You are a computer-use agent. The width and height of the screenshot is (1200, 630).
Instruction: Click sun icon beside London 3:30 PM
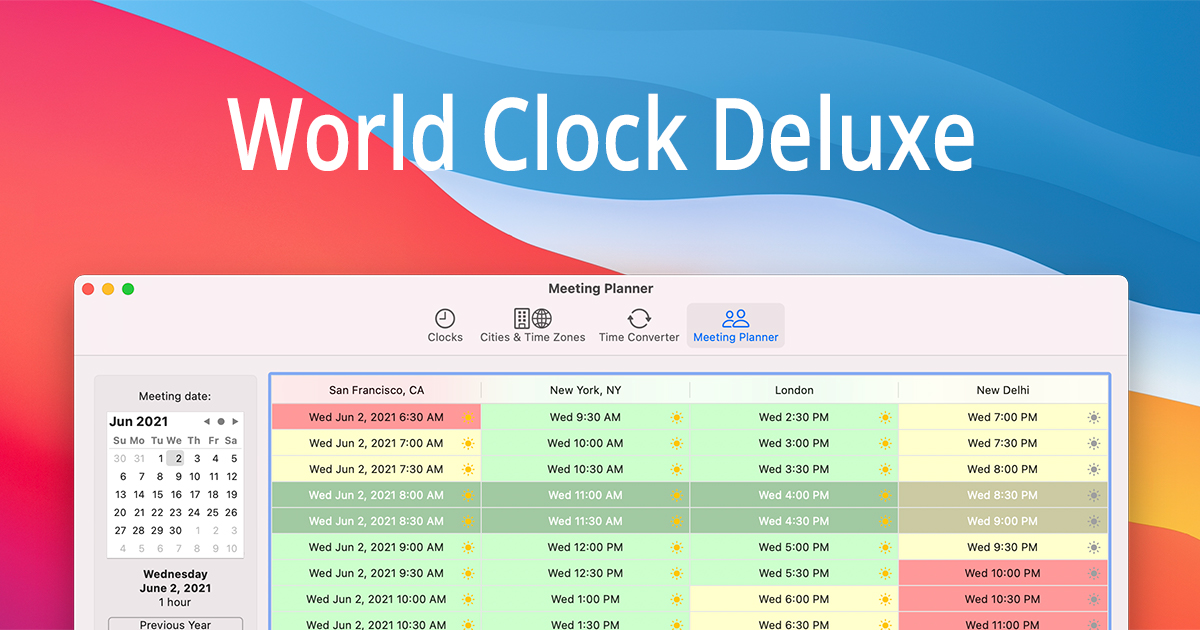[x=885, y=469]
